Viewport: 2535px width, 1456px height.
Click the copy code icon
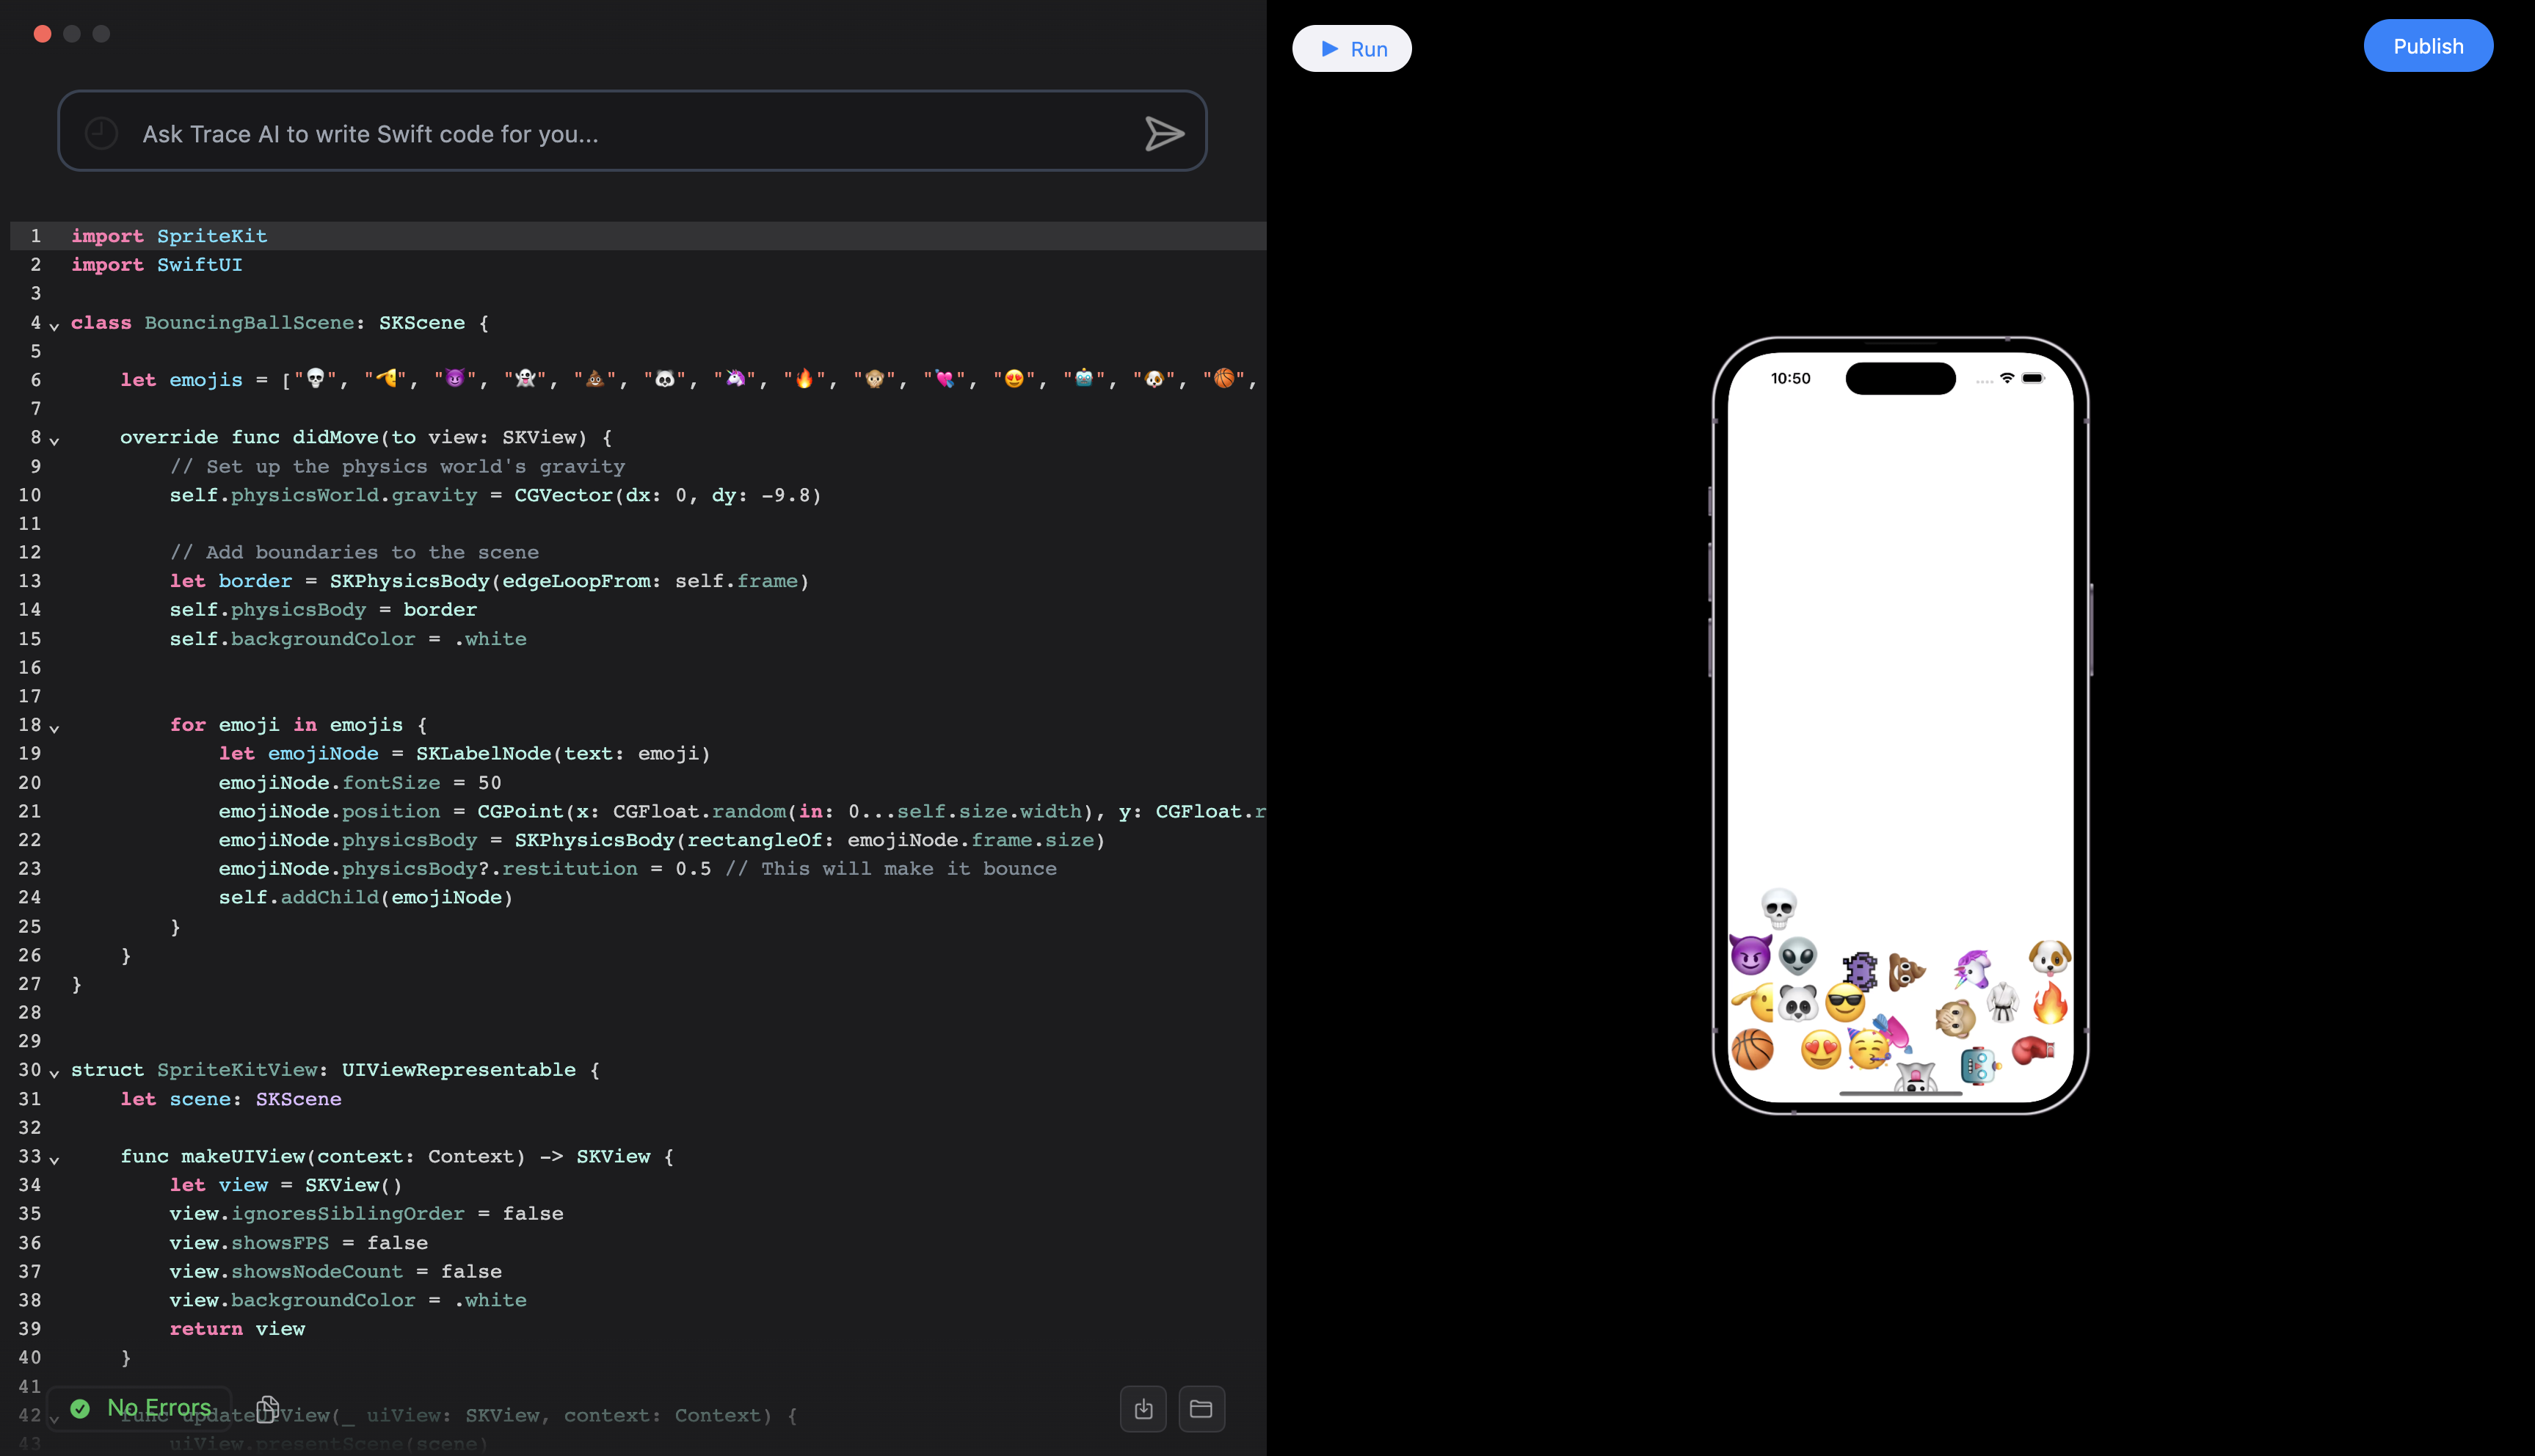267,1408
